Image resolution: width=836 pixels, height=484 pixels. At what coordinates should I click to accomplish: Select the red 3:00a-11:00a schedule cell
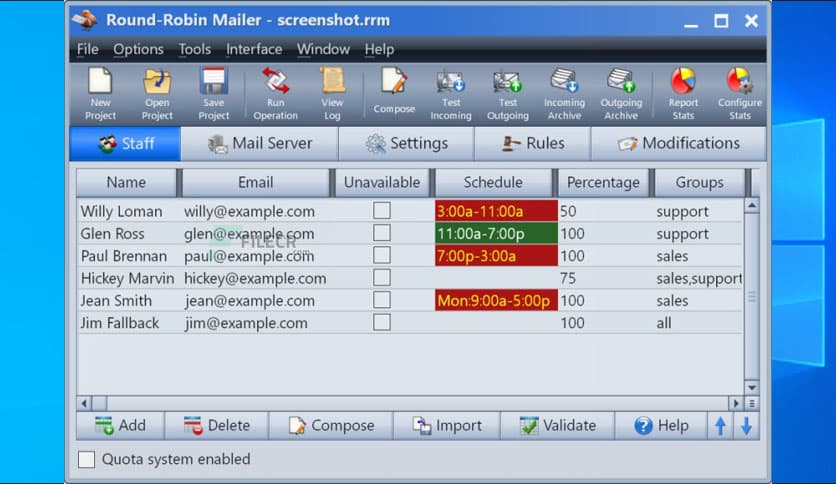click(x=496, y=211)
